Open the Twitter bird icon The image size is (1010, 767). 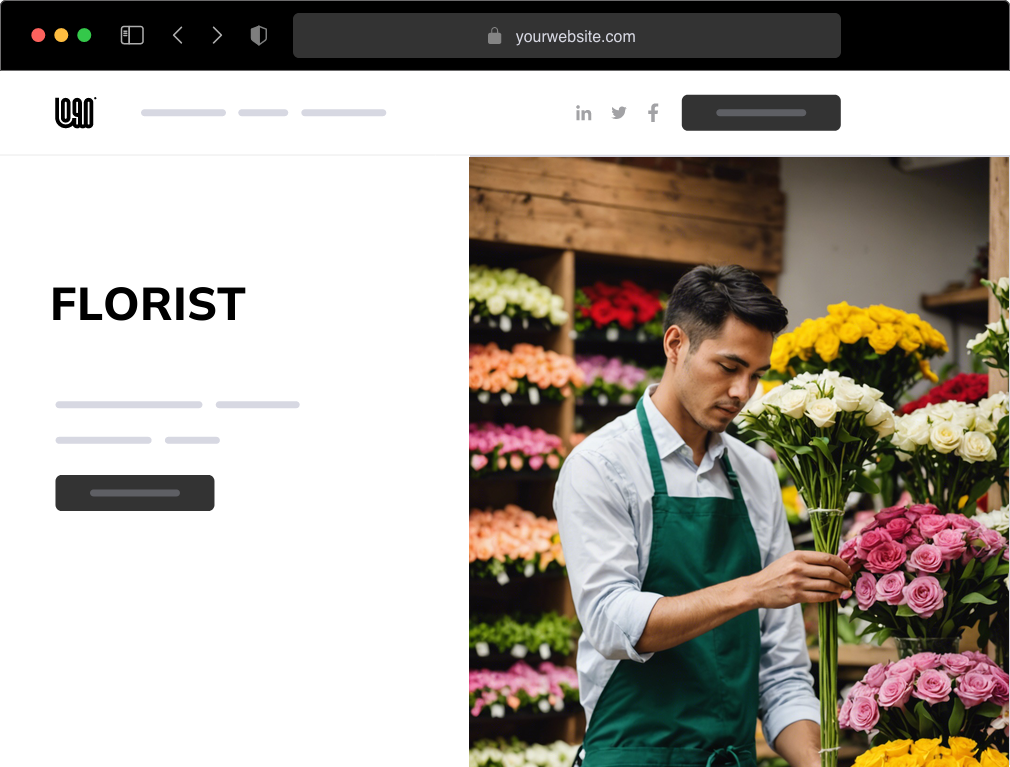tap(619, 113)
